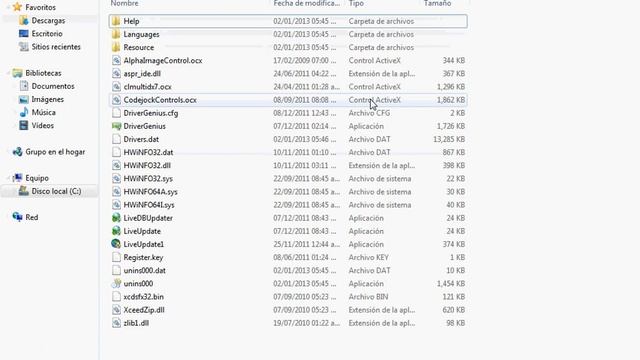Sort by the Nombre column header
640x360 pixels.
tap(124, 3)
